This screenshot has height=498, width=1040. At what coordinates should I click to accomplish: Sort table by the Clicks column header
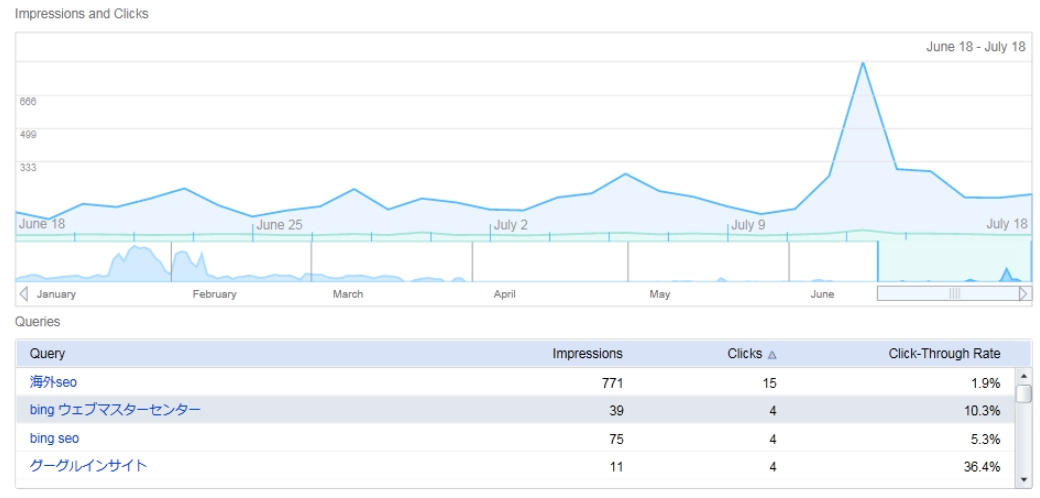(745, 353)
